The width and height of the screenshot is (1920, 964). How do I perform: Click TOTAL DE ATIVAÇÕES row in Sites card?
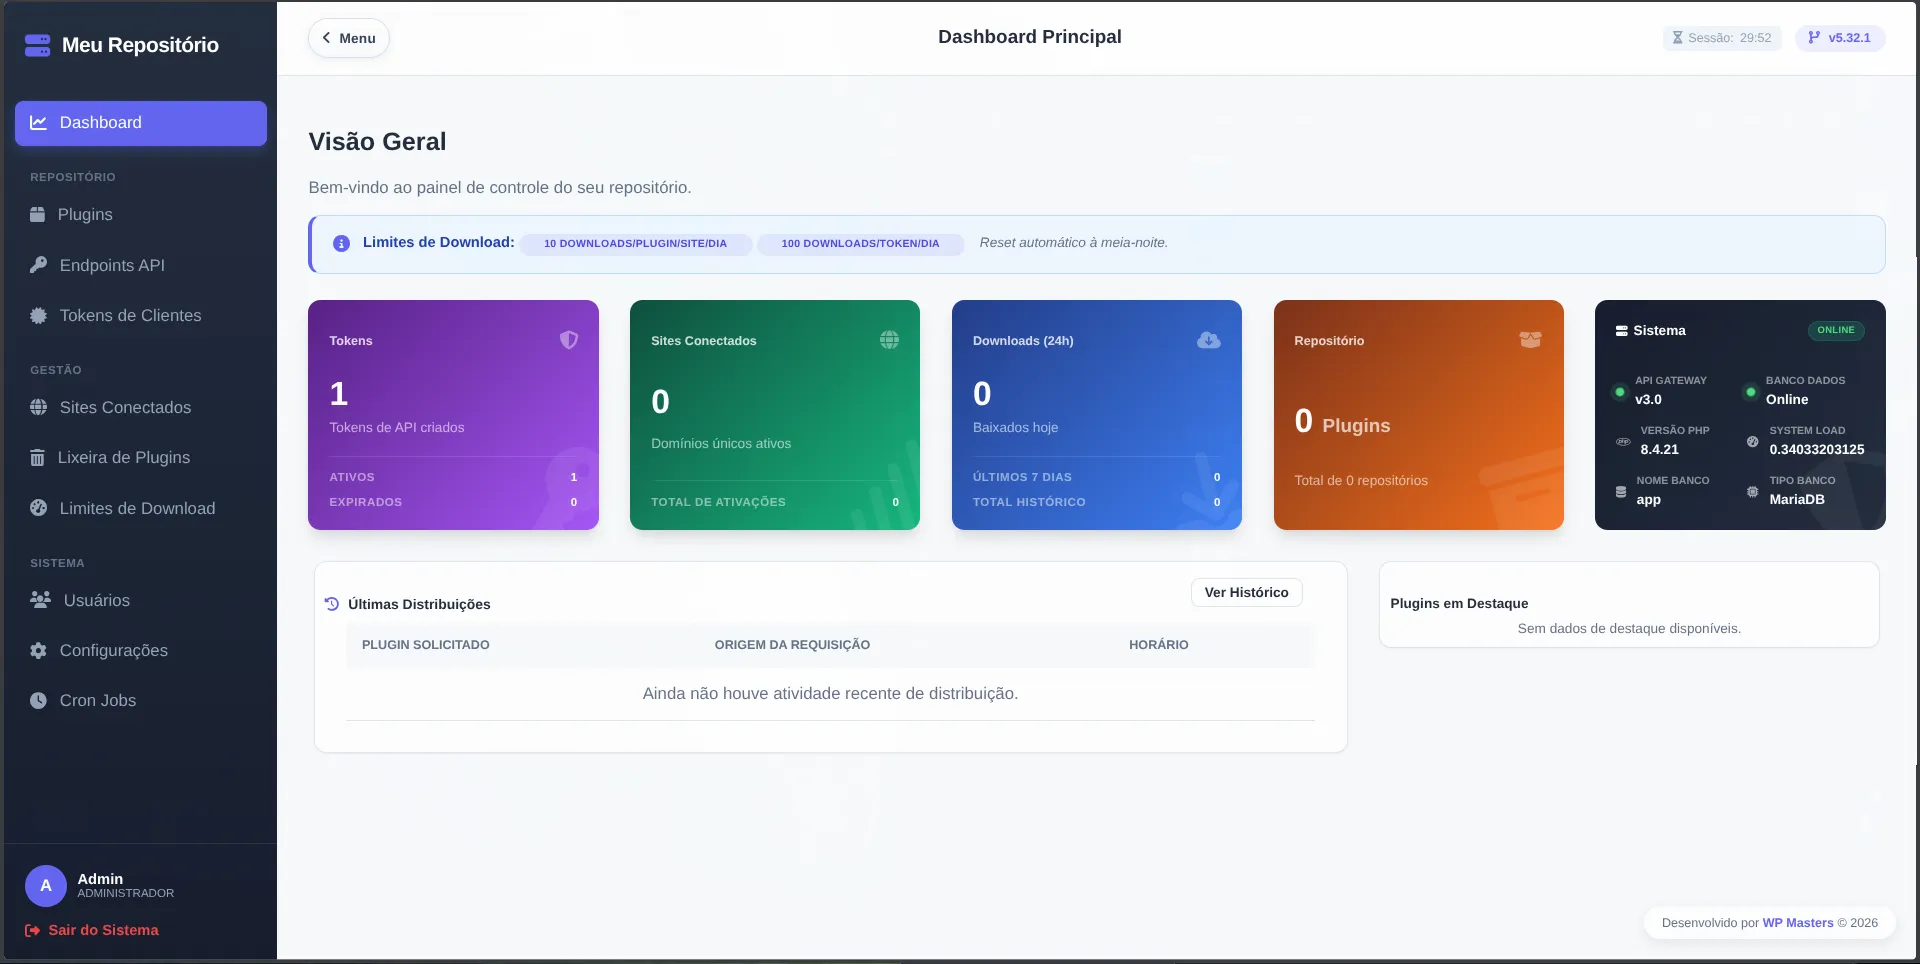tap(775, 502)
